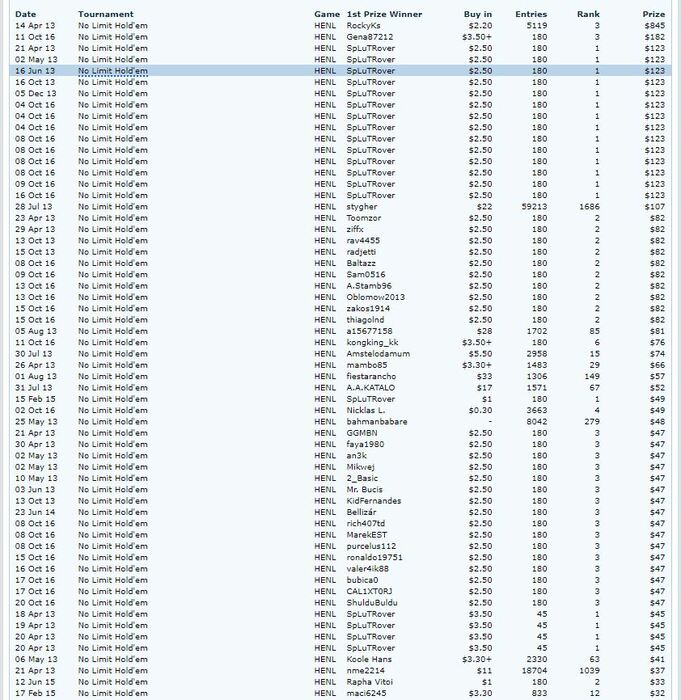
Task: Select winner name bahmanbabare
Action: click(x=377, y=422)
